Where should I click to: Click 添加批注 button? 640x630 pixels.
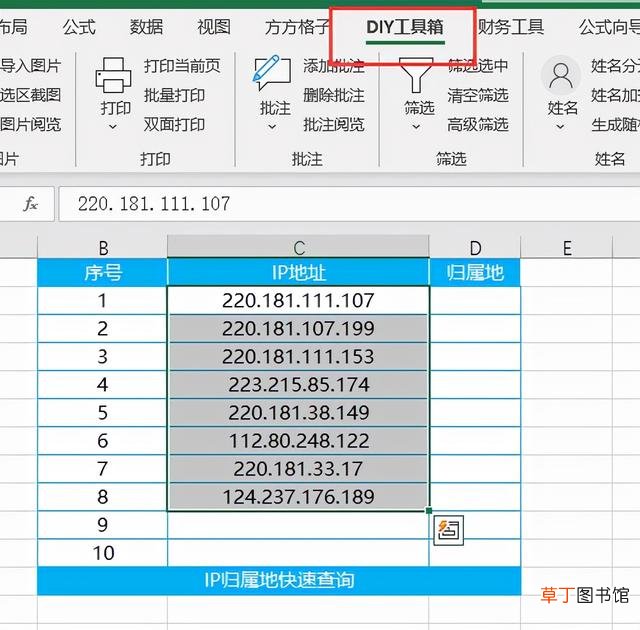(333, 66)
